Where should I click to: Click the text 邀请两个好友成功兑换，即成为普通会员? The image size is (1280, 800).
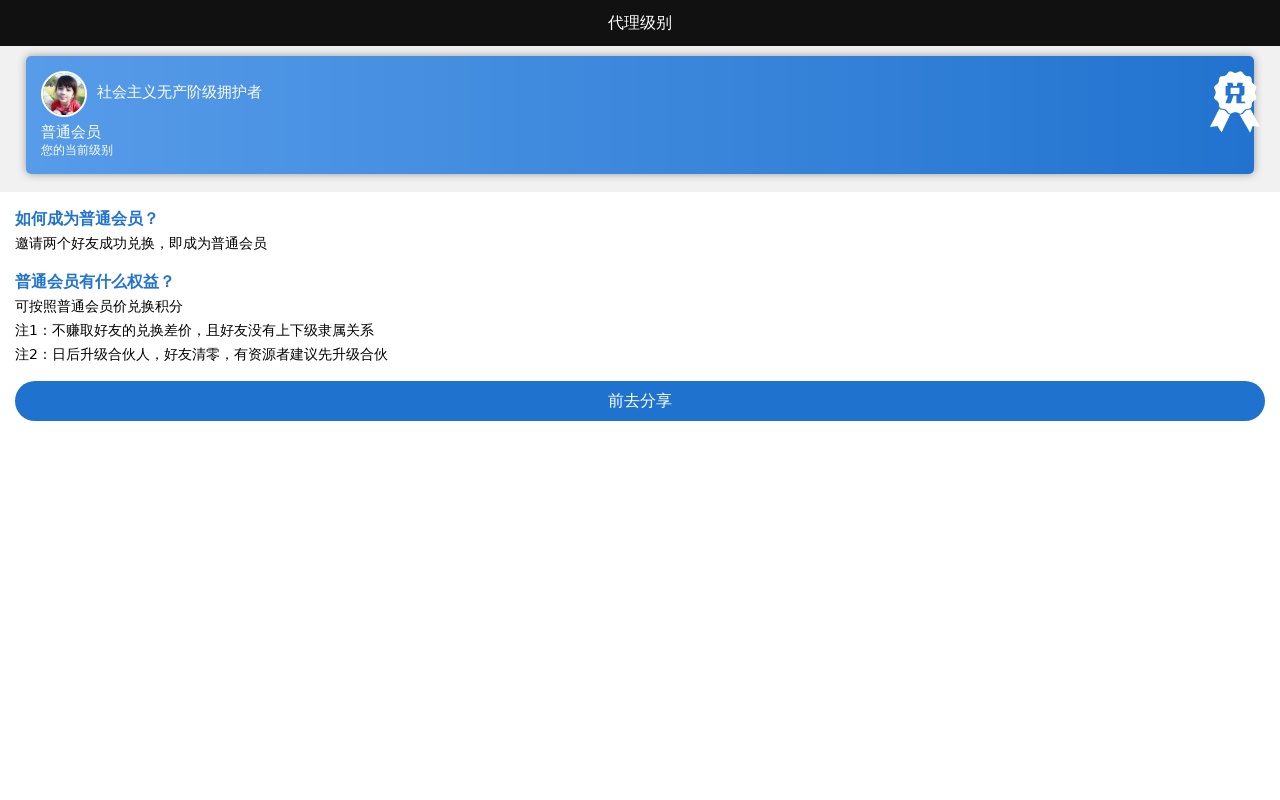(141, 243)
